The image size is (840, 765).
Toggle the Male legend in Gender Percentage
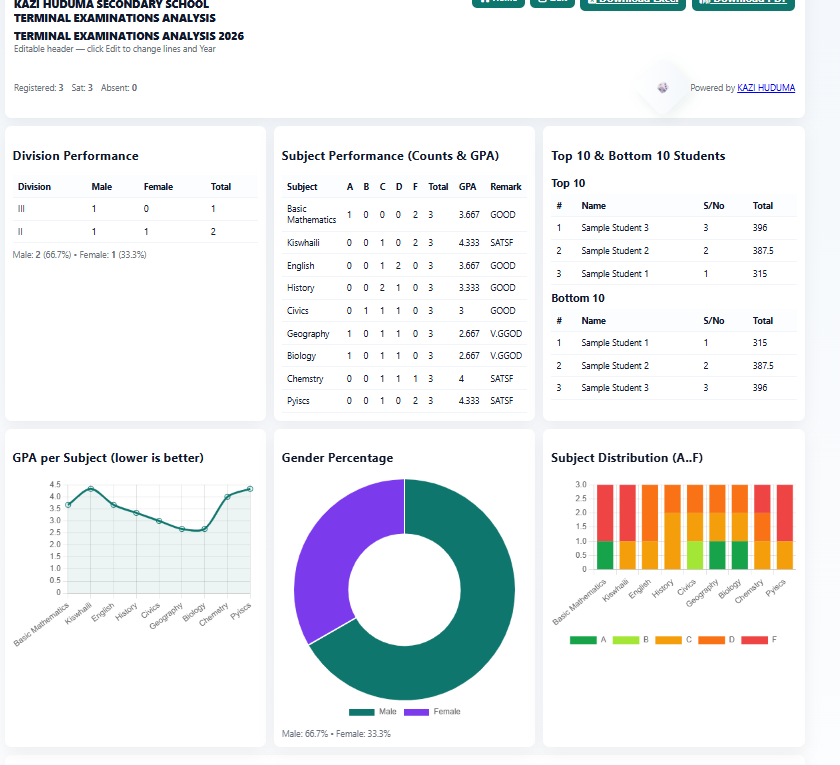tap(373, 711)
